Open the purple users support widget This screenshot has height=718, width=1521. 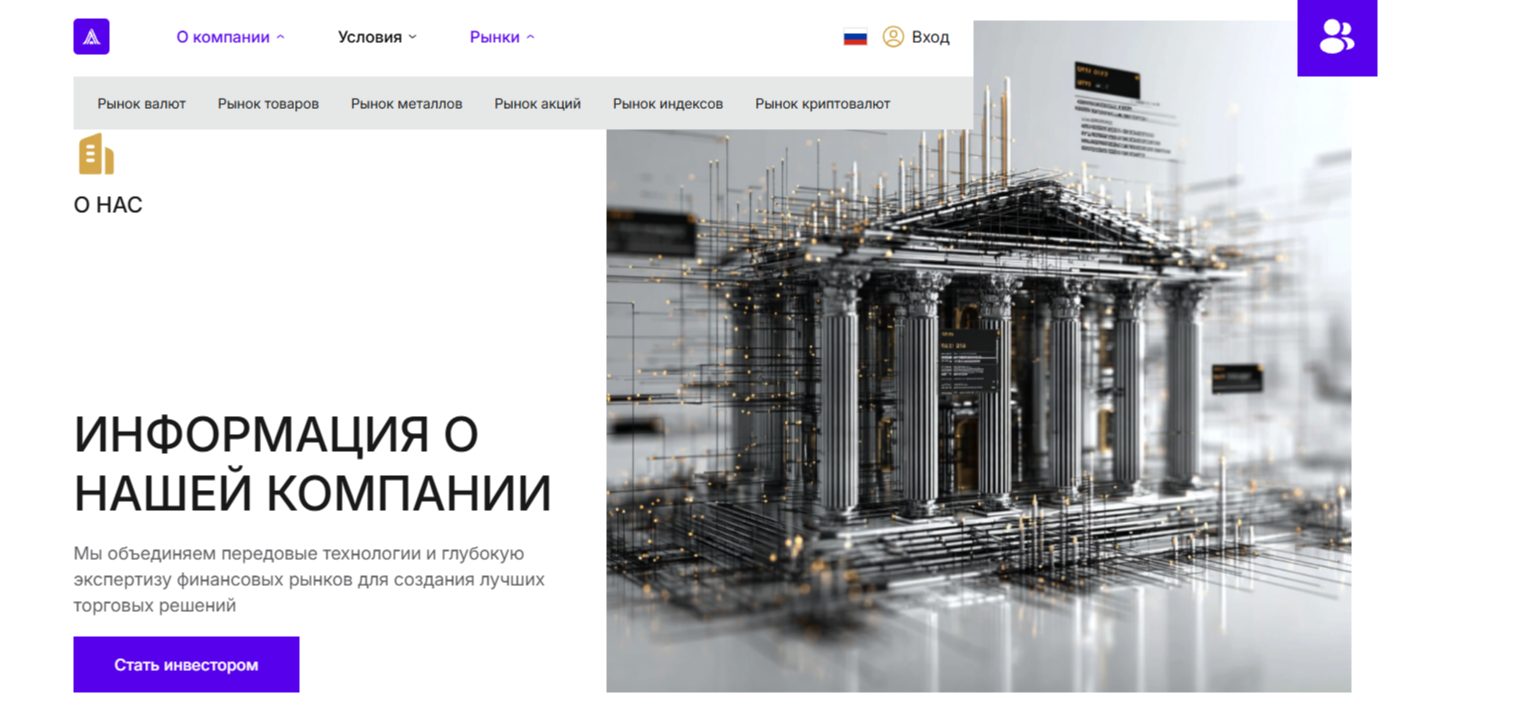point(1337,37)
